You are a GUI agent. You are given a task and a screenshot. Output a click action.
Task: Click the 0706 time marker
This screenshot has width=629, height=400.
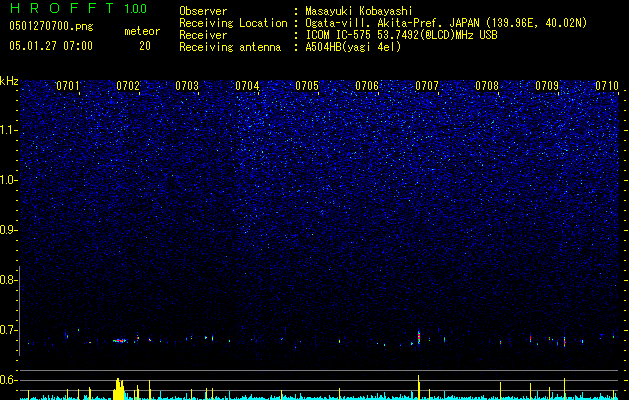[367, 85]
